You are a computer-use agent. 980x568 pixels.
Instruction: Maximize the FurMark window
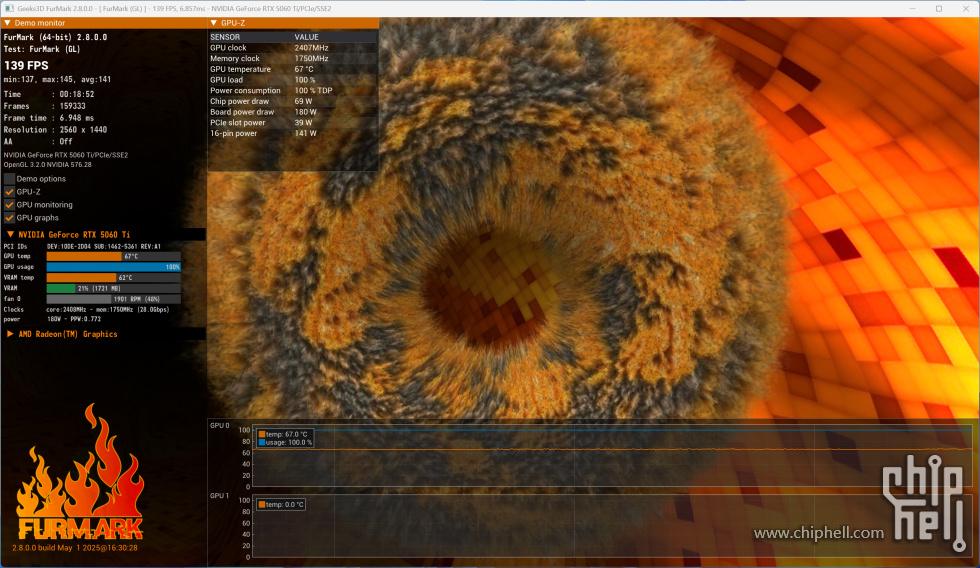(939, 9)
